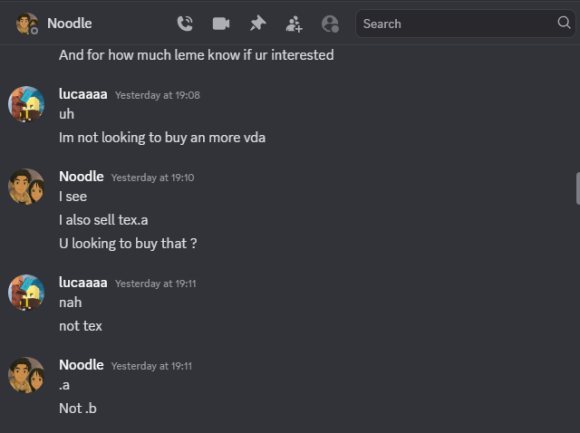Click Noodle username at 19:10

click(x=81, y=177)
